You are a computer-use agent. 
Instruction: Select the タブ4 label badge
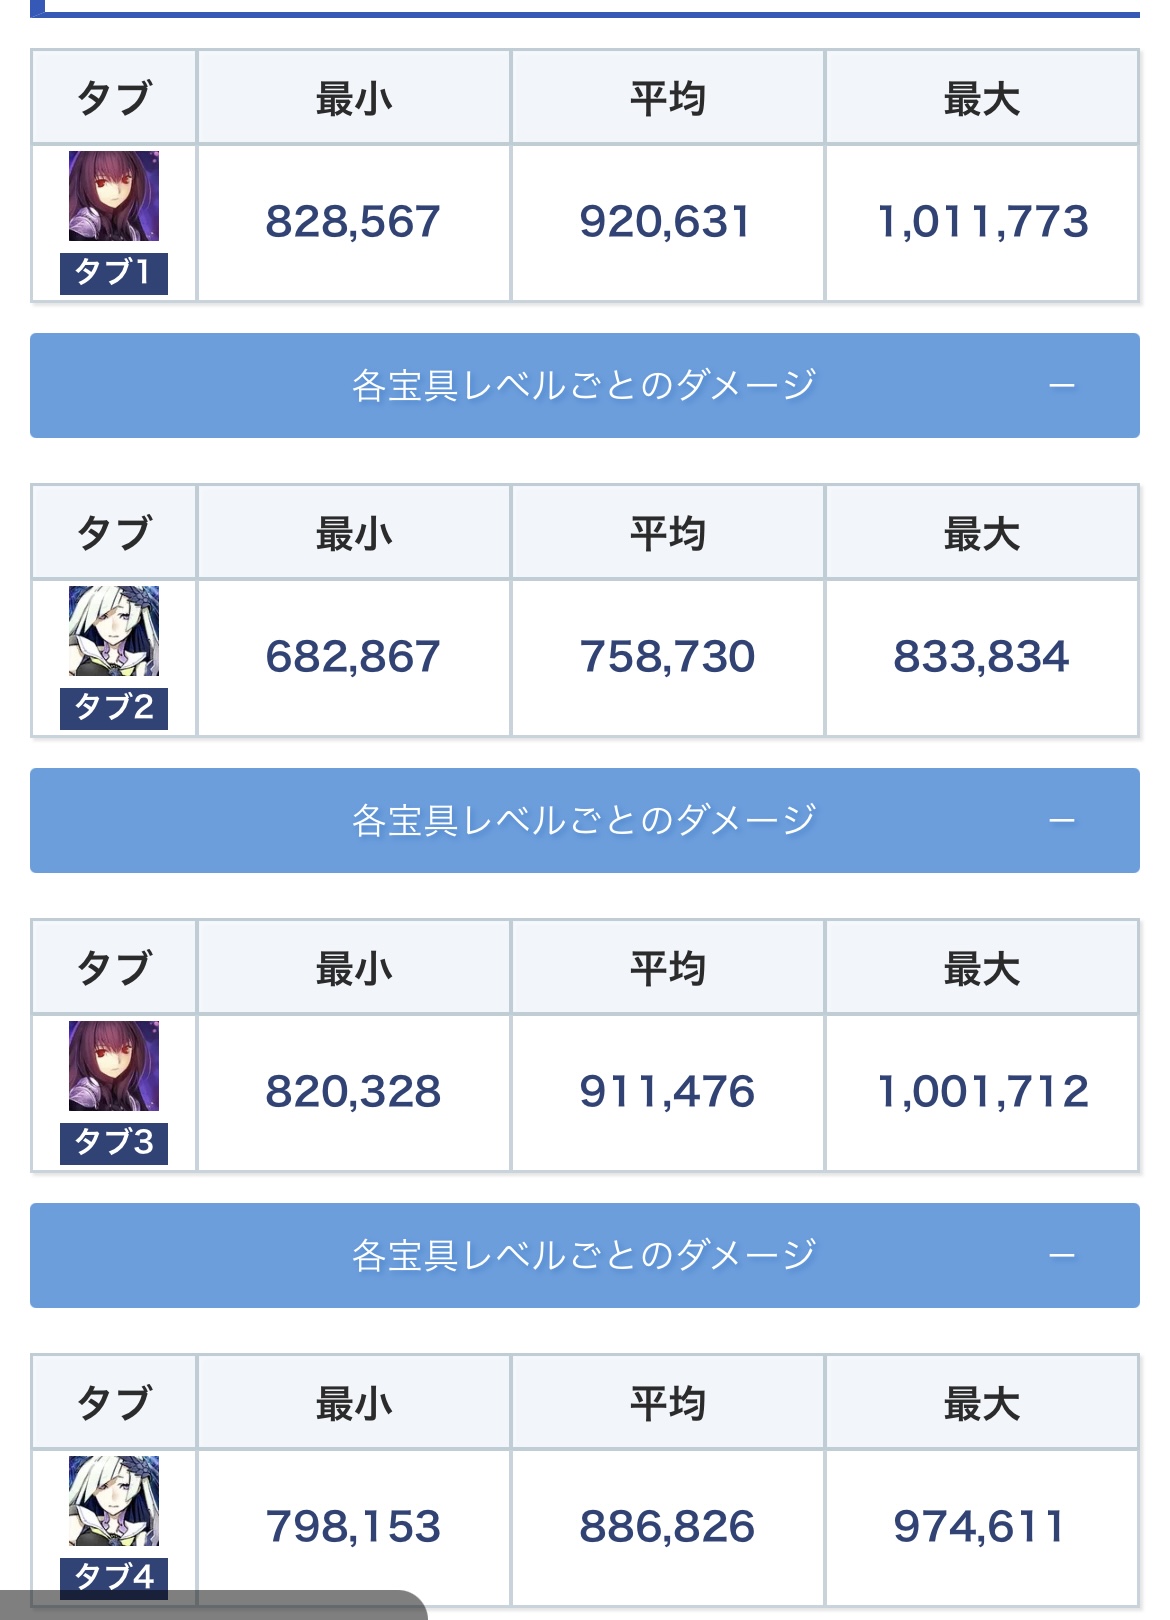[114, 1578]
